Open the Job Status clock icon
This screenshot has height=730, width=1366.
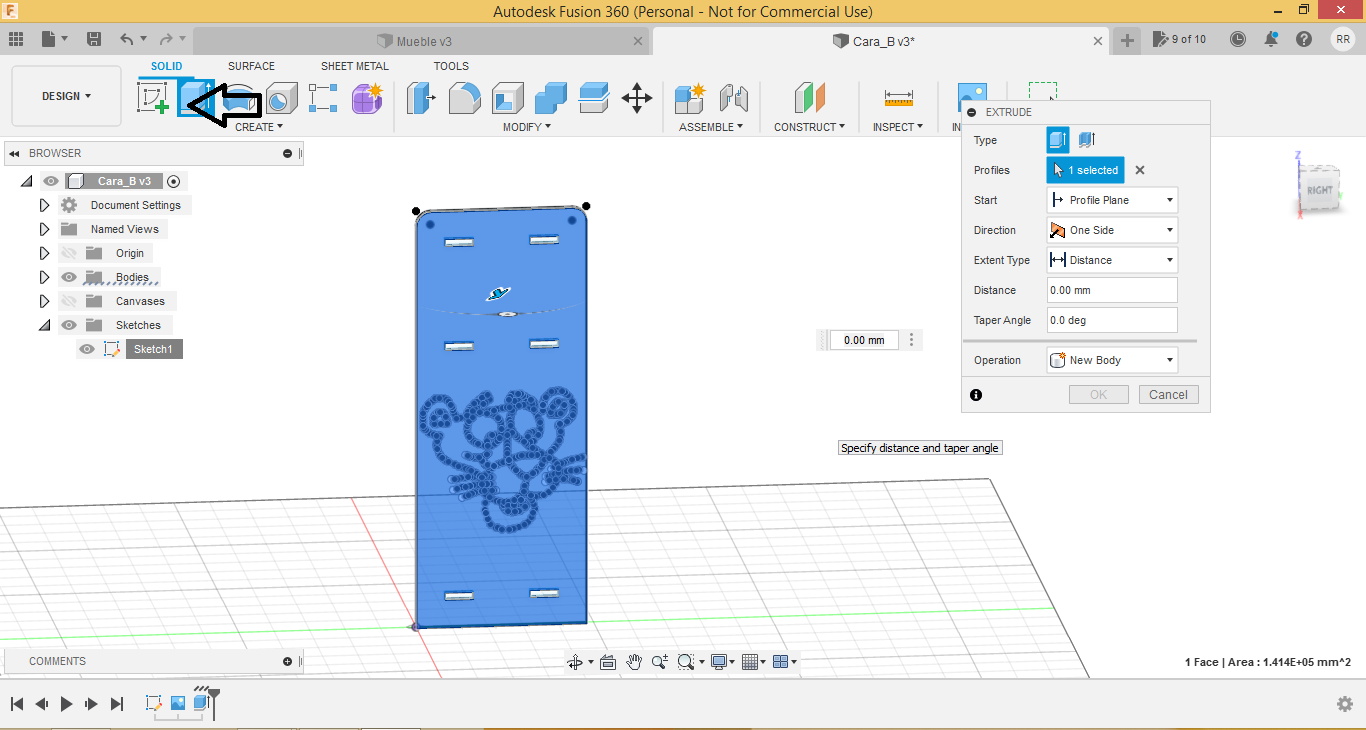pyautogui.click(x=1238, y=39)
